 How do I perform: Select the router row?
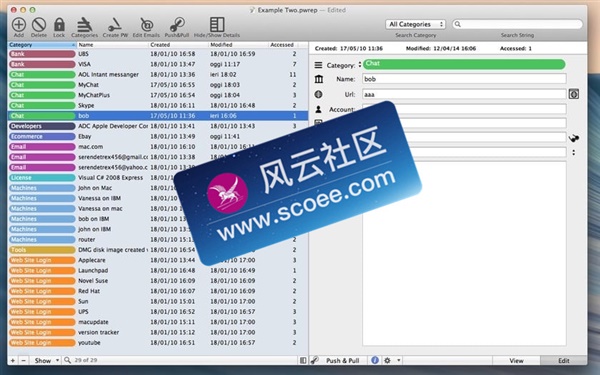coord(158,240)
